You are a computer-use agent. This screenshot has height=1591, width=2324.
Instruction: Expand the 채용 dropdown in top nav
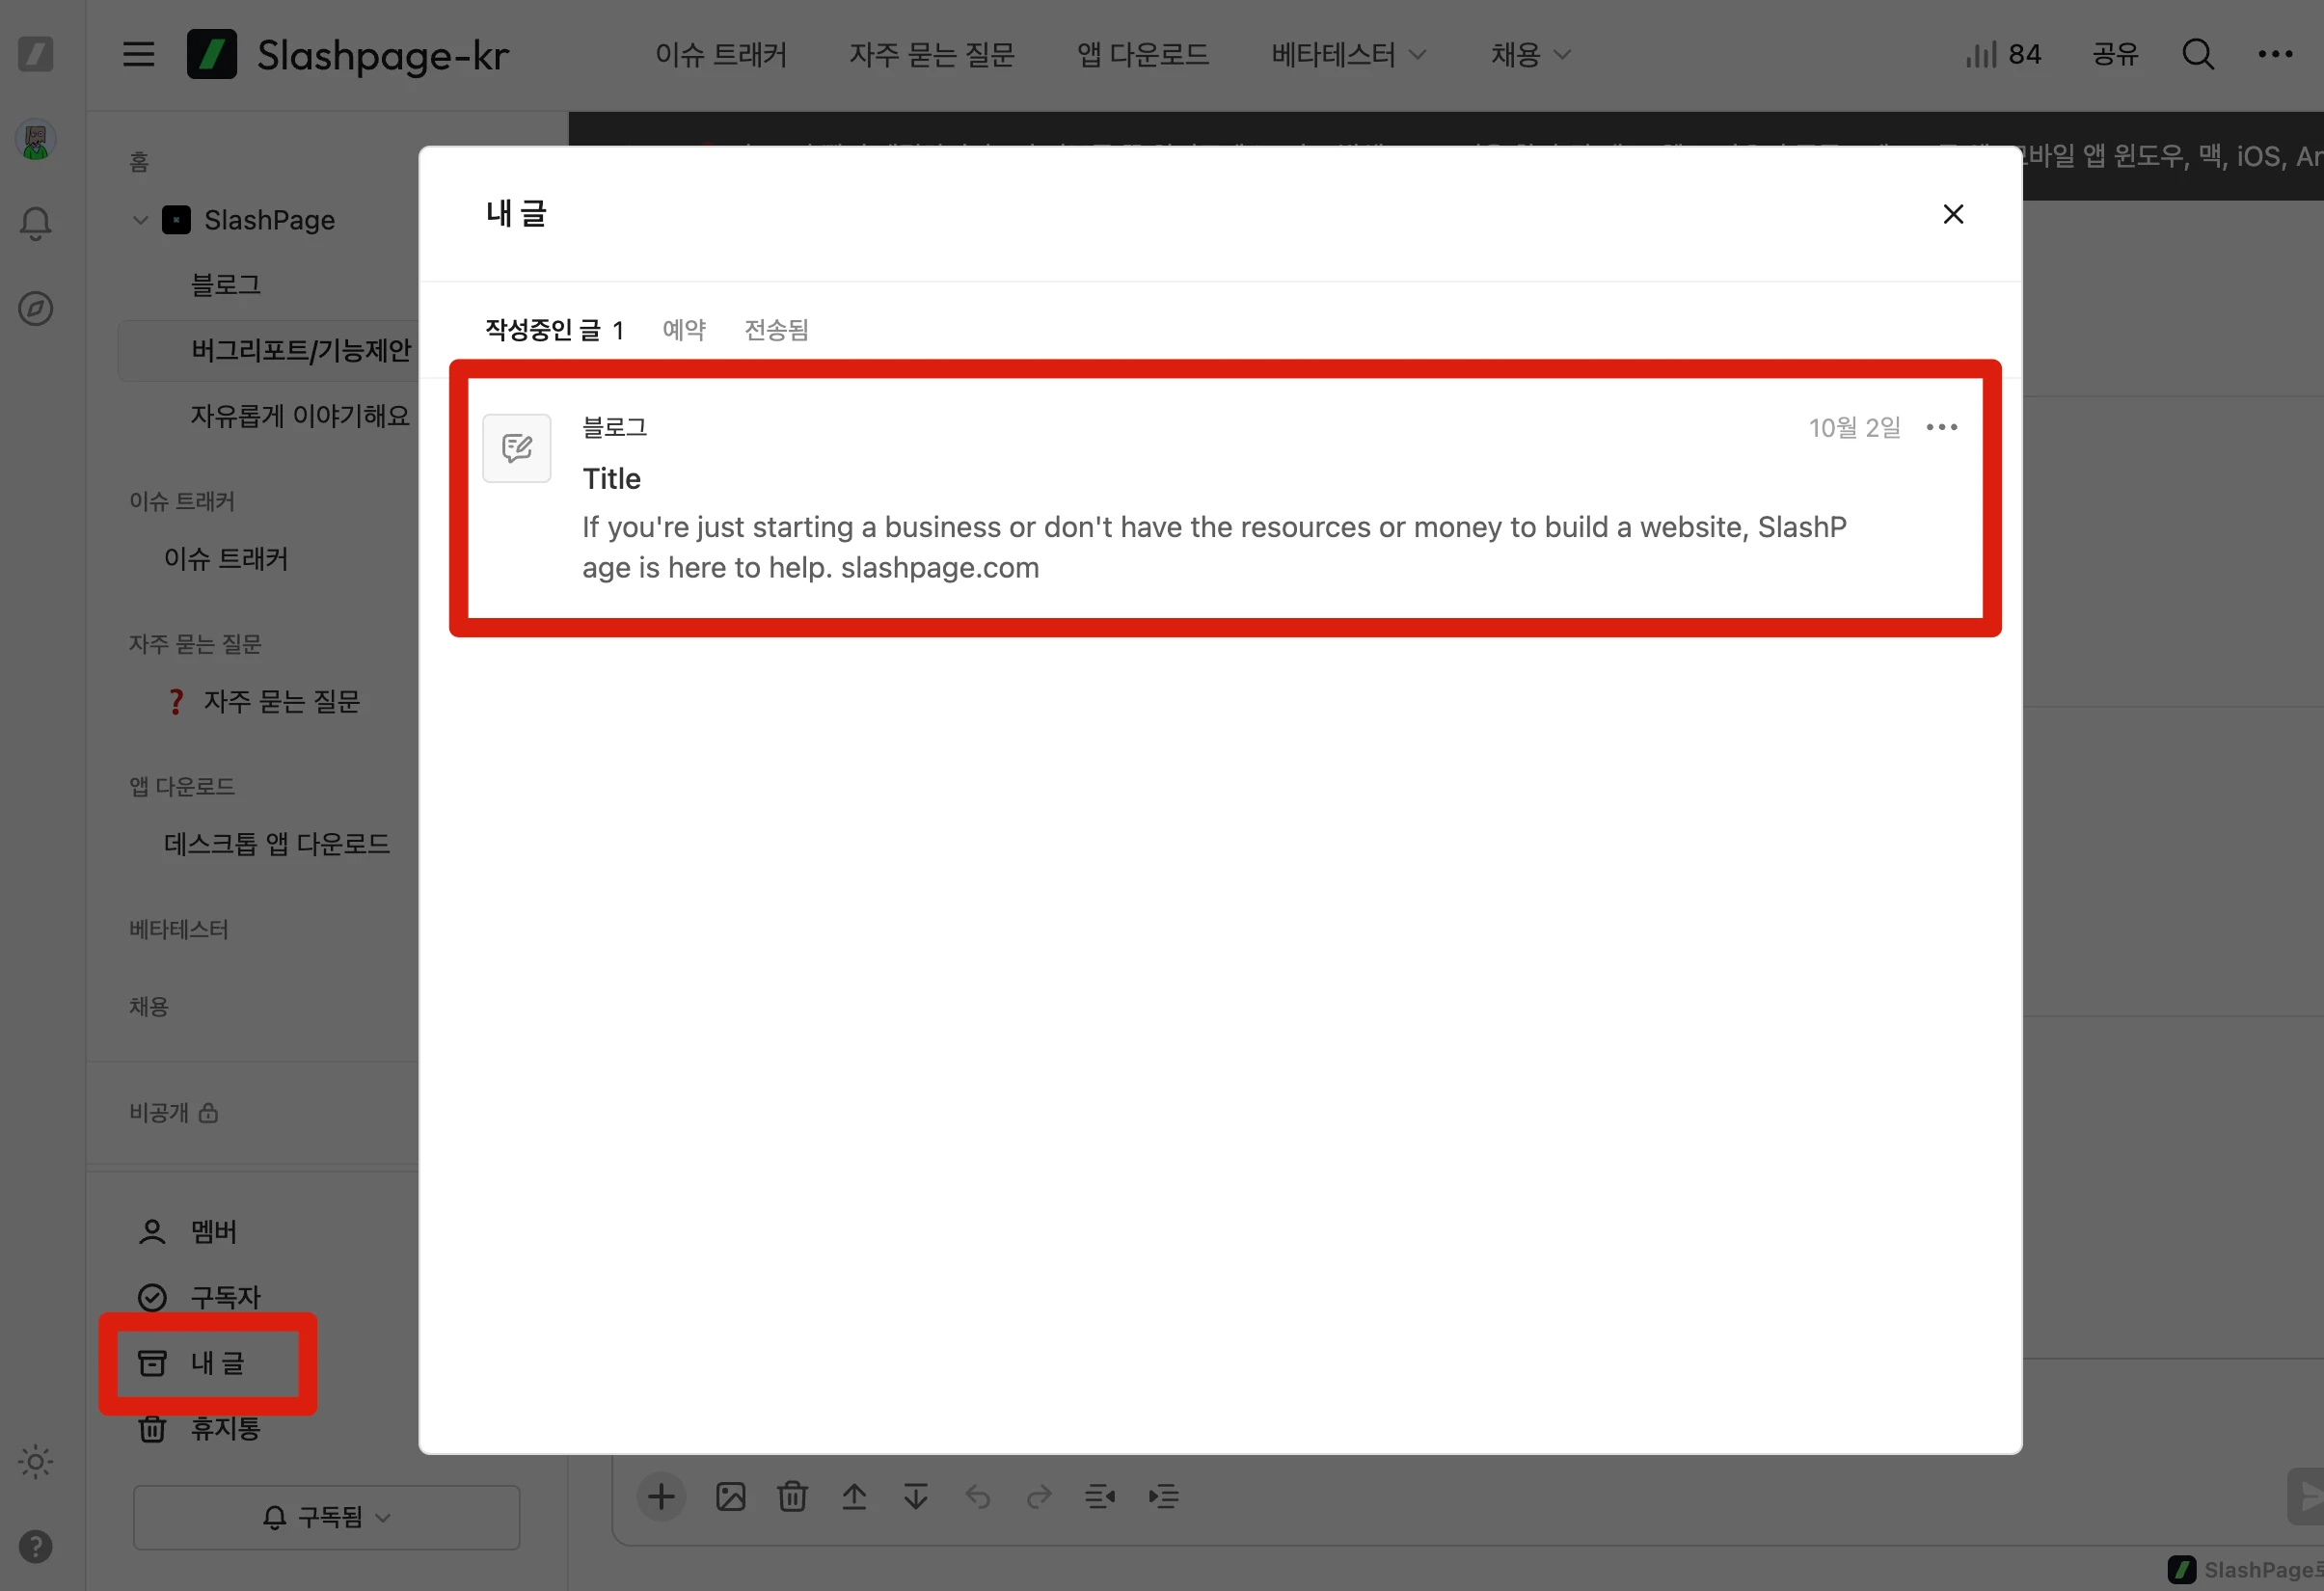pos(1530,54)
